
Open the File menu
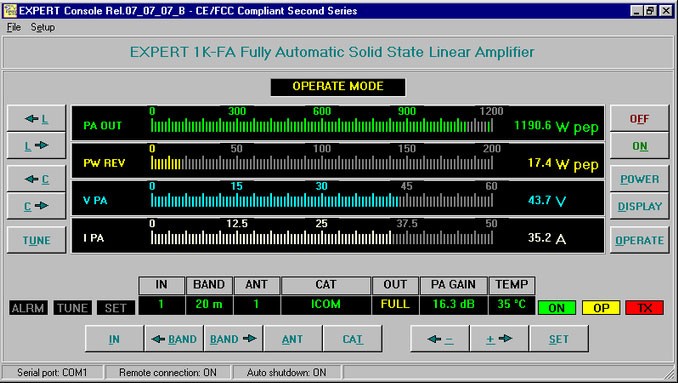13,27
